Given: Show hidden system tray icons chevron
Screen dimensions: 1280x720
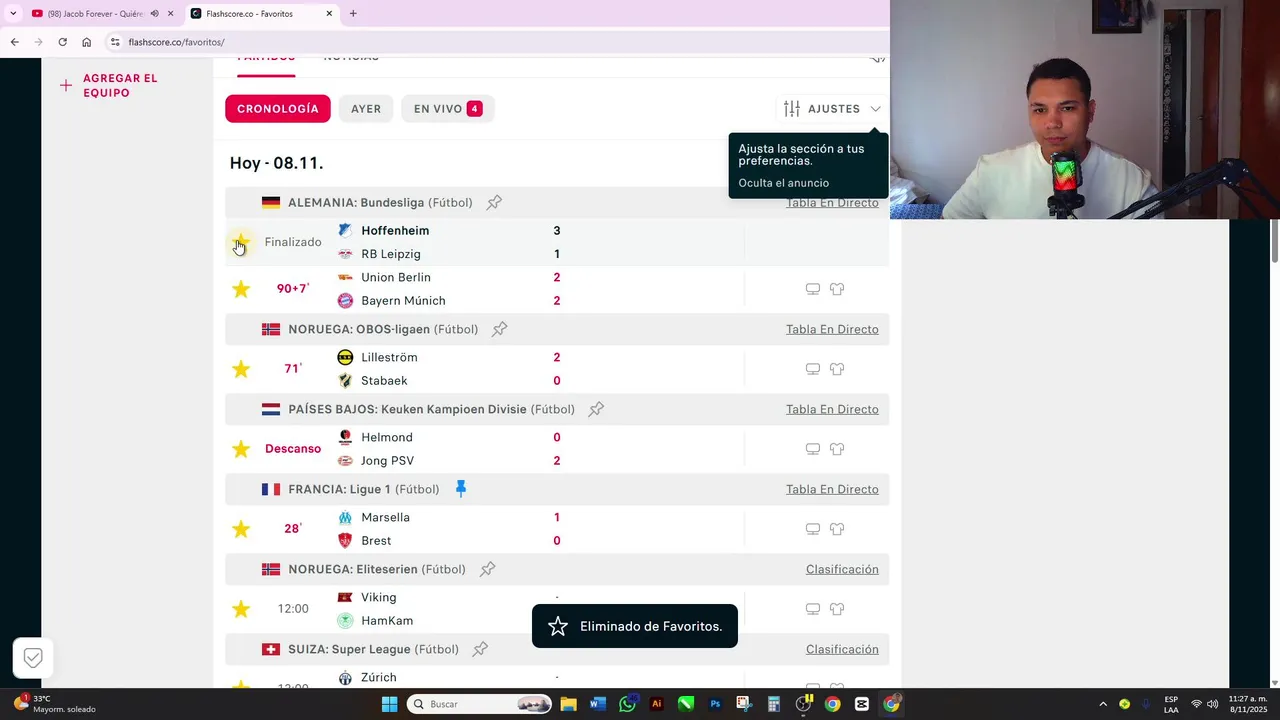Looking at the screenshot, I should [x=1103, y=704].
